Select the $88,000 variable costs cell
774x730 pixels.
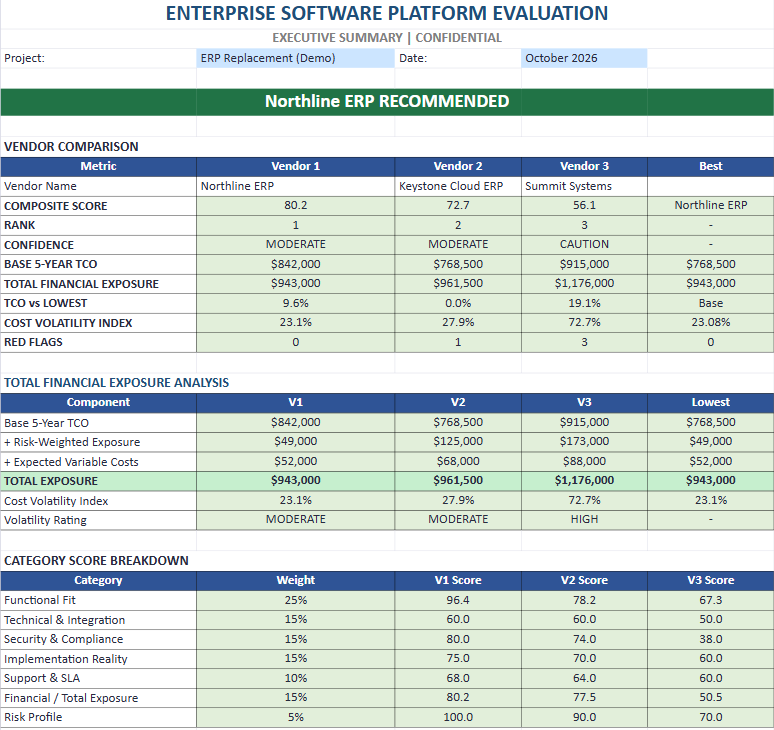584,461
